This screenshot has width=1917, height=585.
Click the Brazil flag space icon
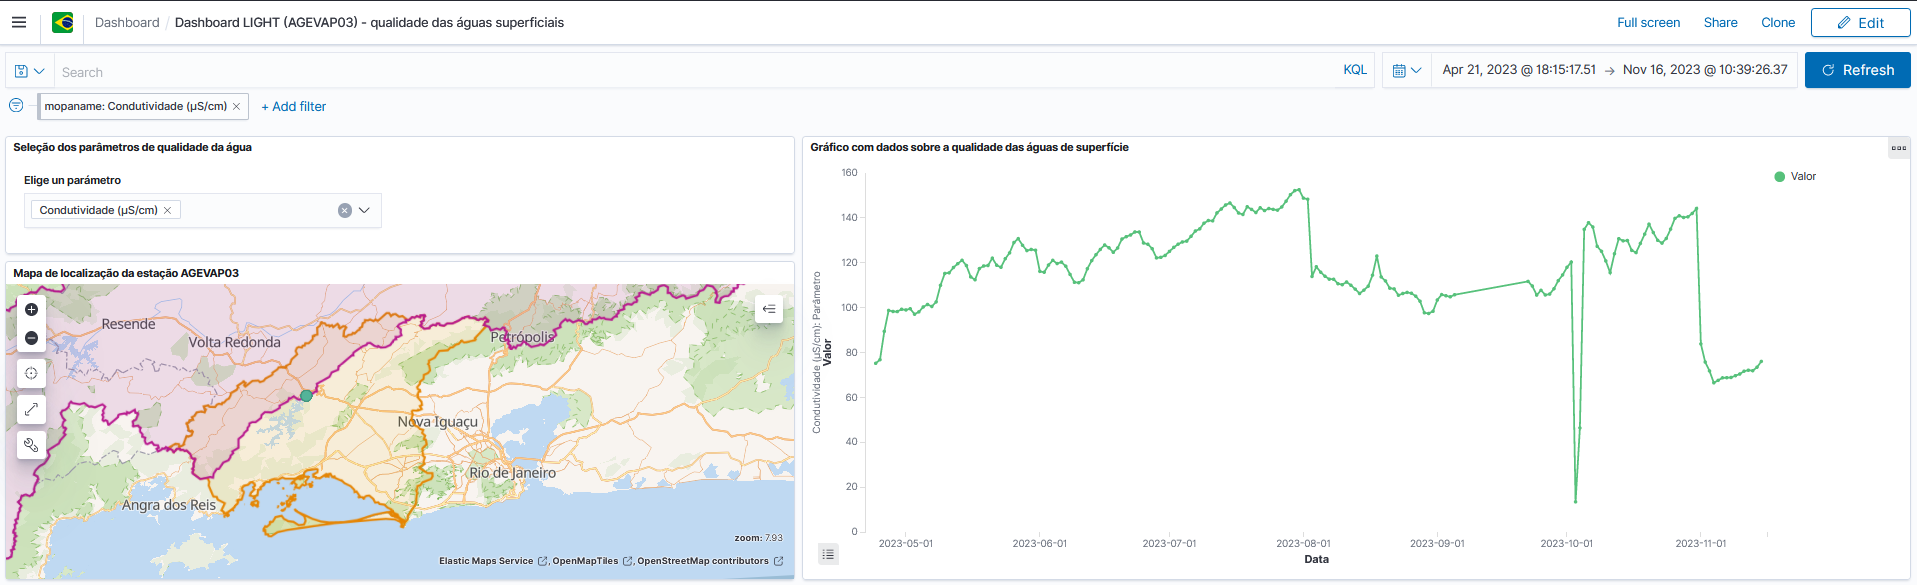coord(63,22)
